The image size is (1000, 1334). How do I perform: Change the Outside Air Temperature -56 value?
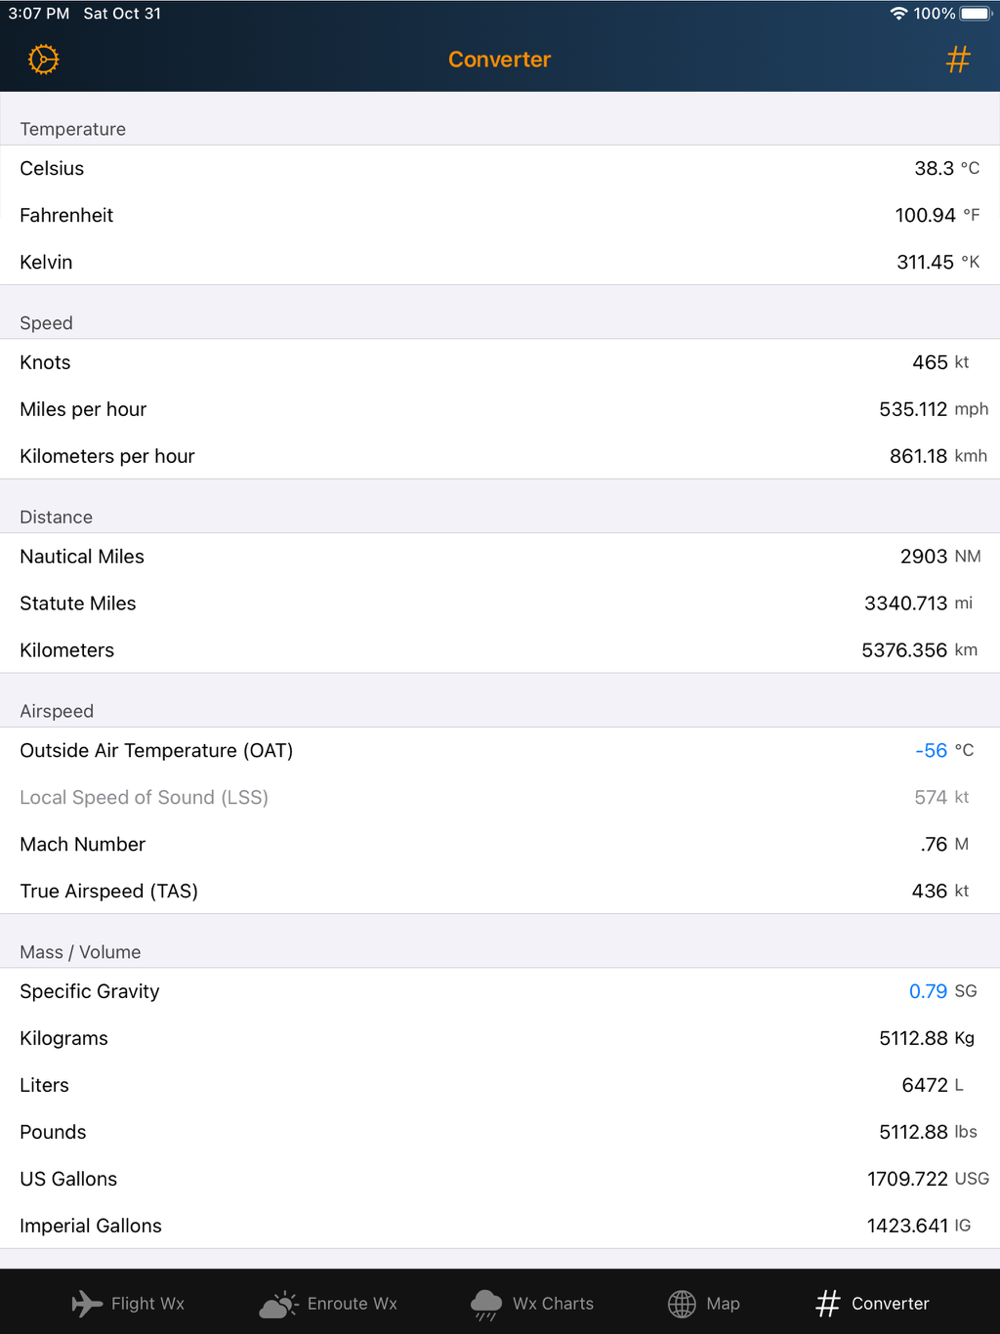[931, 750]
